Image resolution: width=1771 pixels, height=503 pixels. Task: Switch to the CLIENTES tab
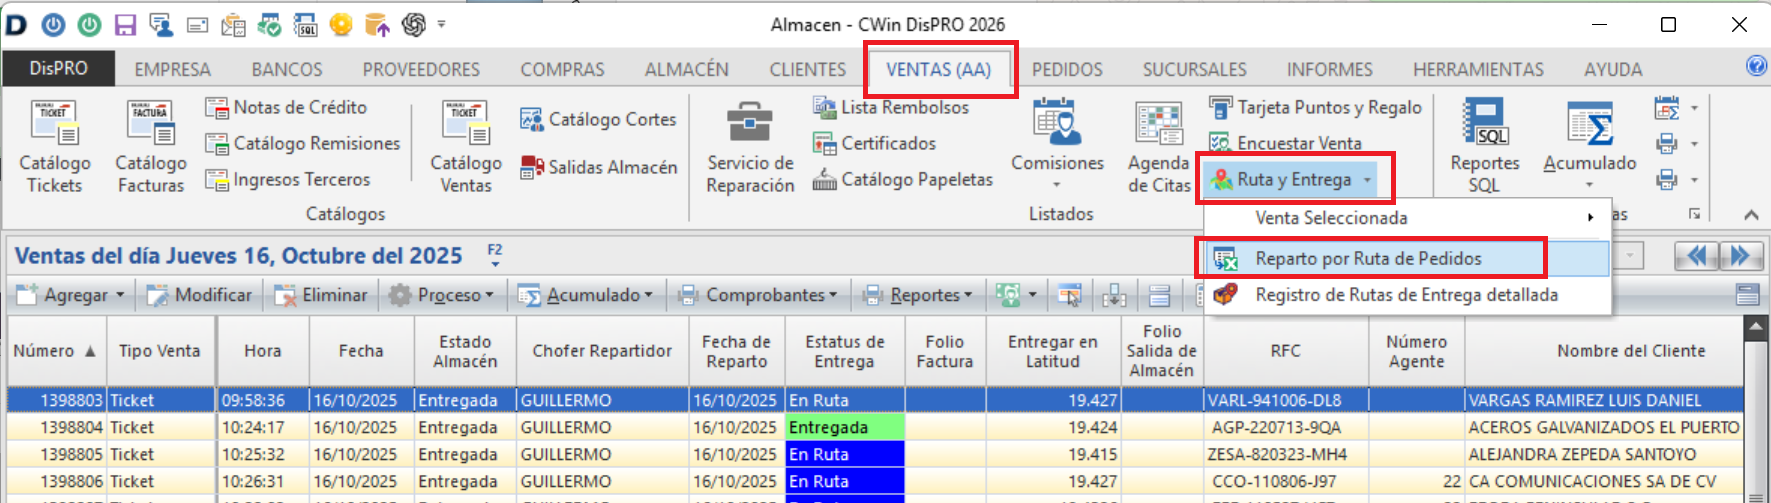(x=807, y=69)
